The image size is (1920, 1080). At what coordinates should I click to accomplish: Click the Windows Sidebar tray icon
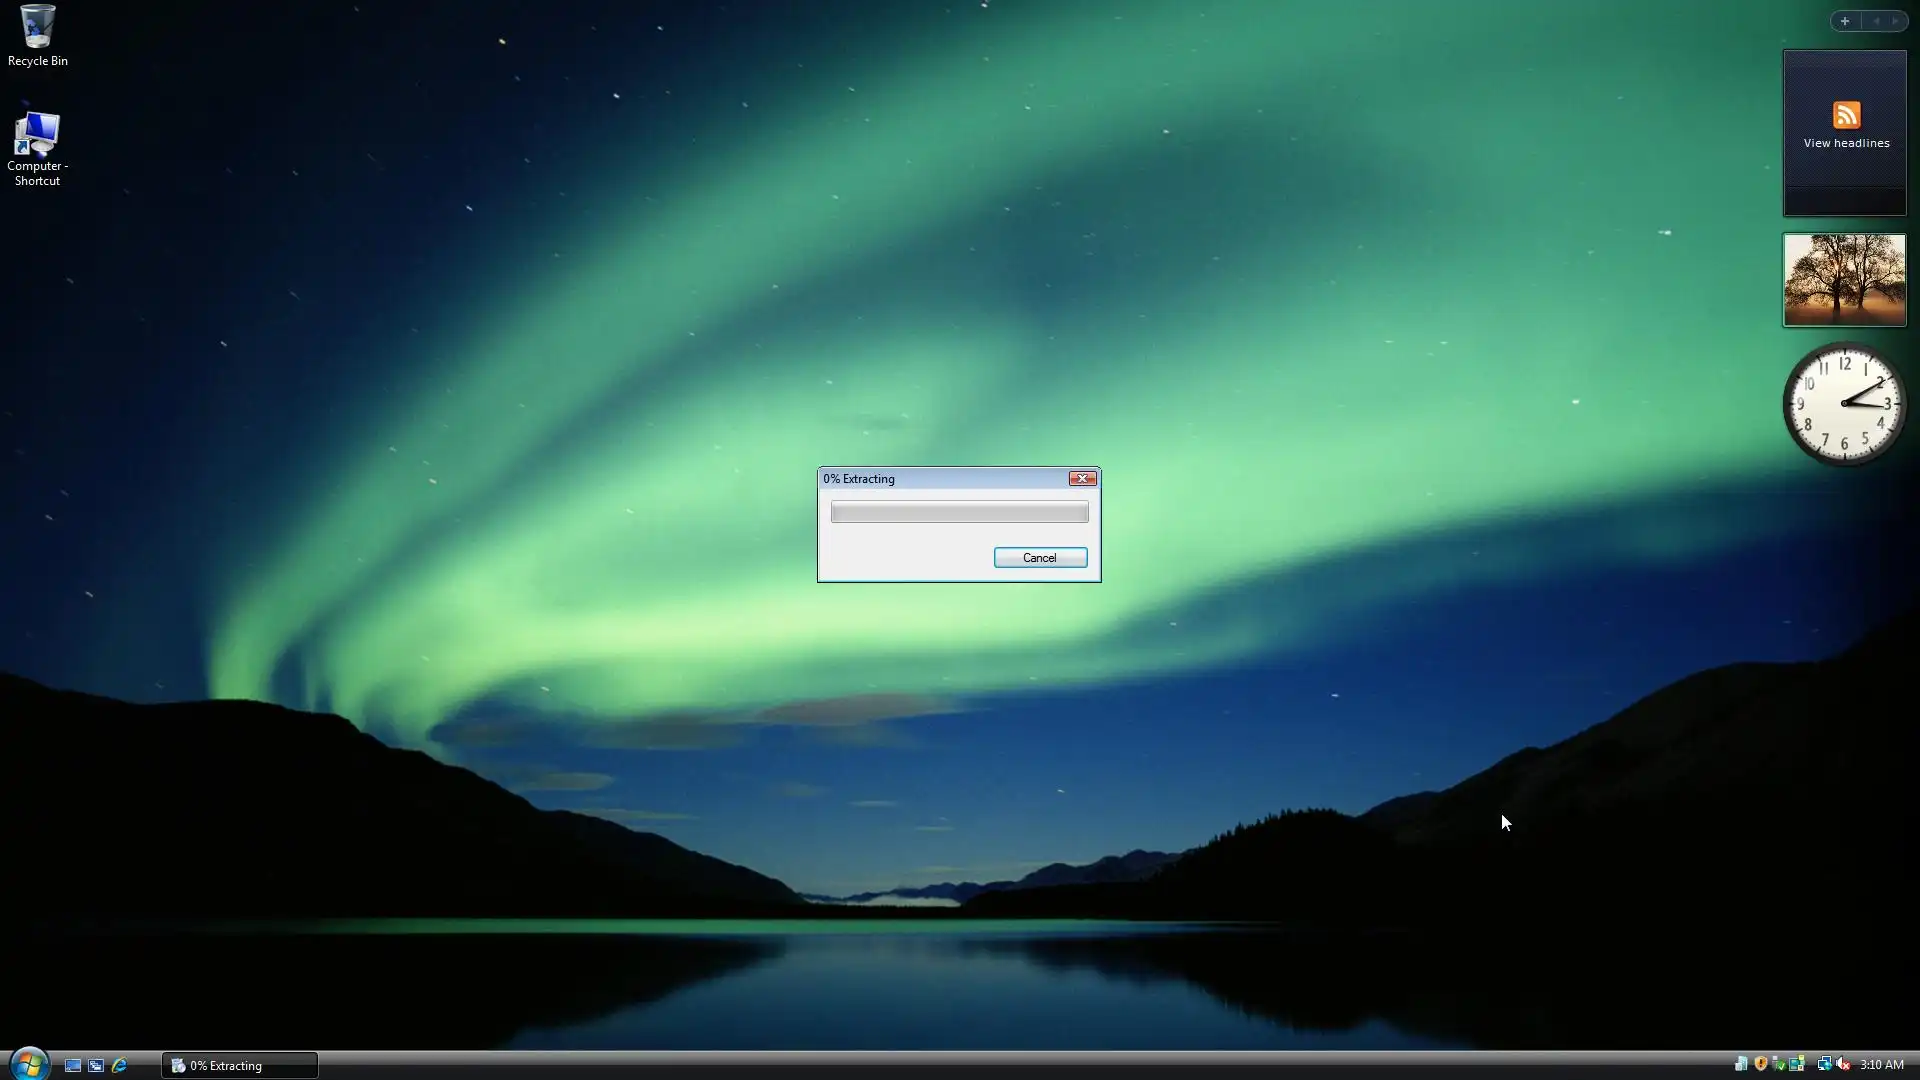point(1797,1063)
